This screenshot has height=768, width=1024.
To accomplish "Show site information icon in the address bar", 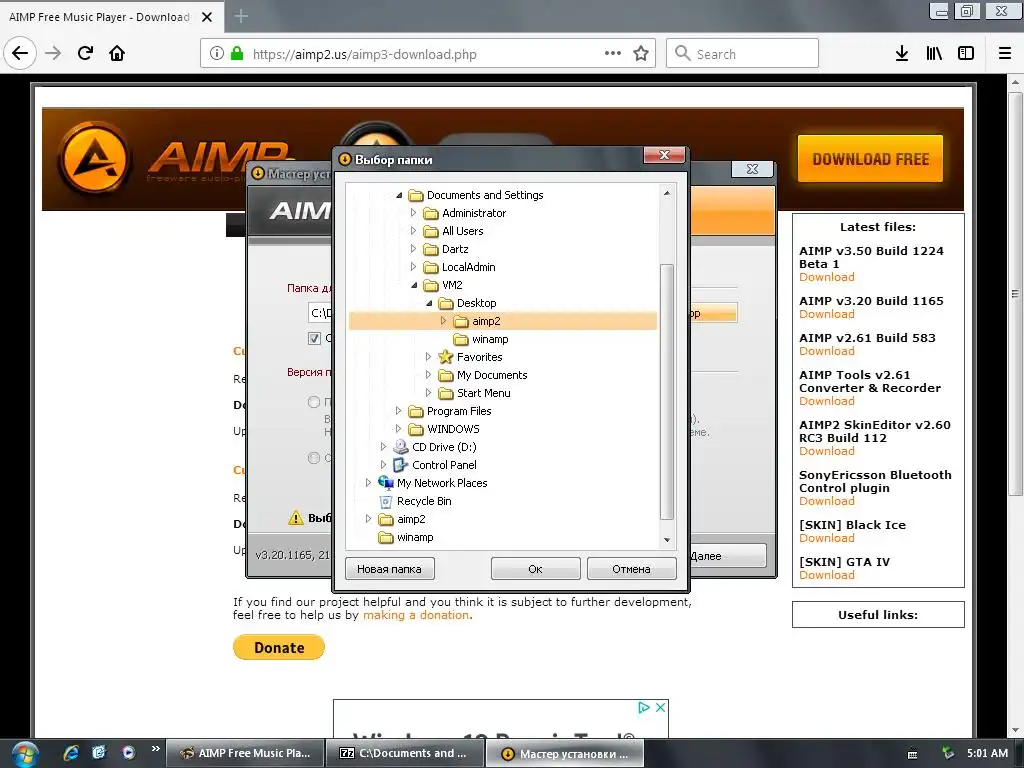I will (x=217, y=54).
